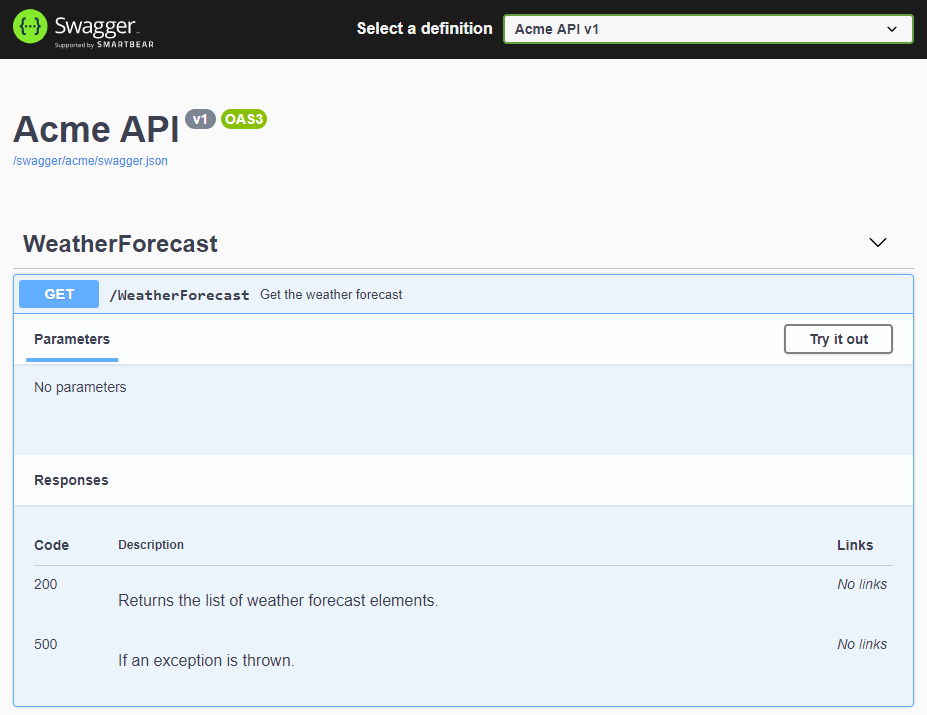Click the 500 response code

click(x=46, y=645)
